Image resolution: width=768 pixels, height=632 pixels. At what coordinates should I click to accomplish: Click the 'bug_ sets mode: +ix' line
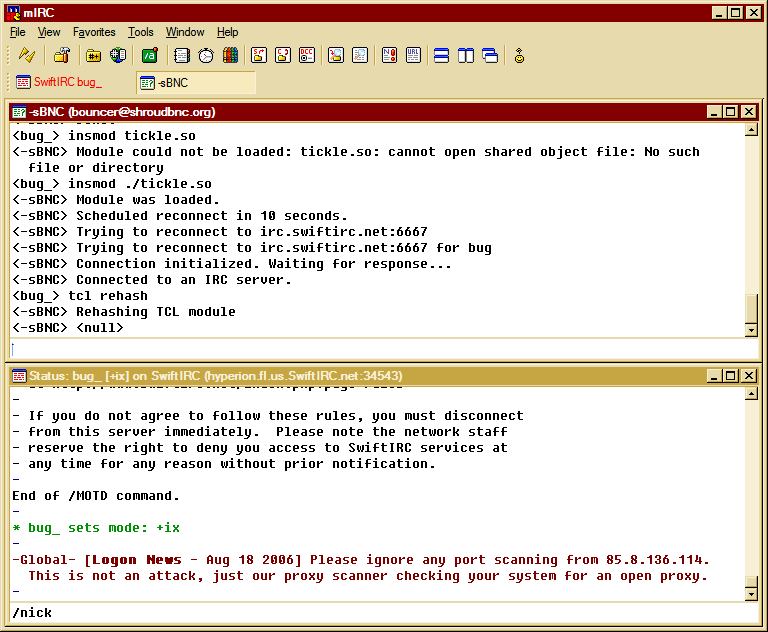point(96,528)
